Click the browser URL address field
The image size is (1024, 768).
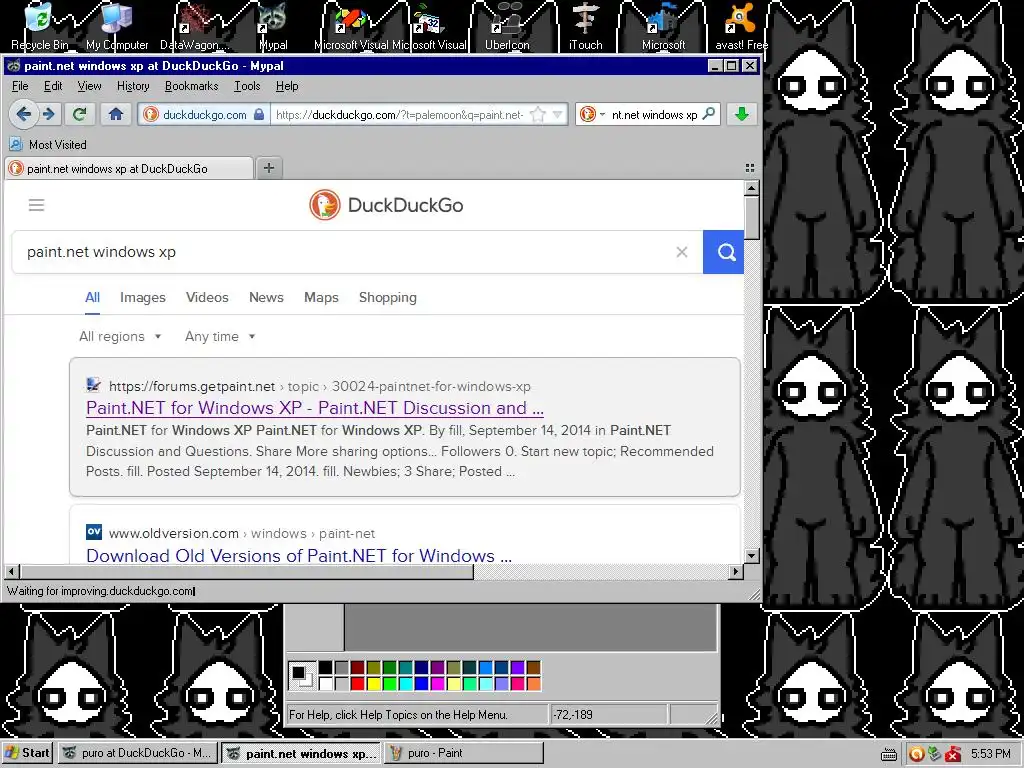pos(400,115)
